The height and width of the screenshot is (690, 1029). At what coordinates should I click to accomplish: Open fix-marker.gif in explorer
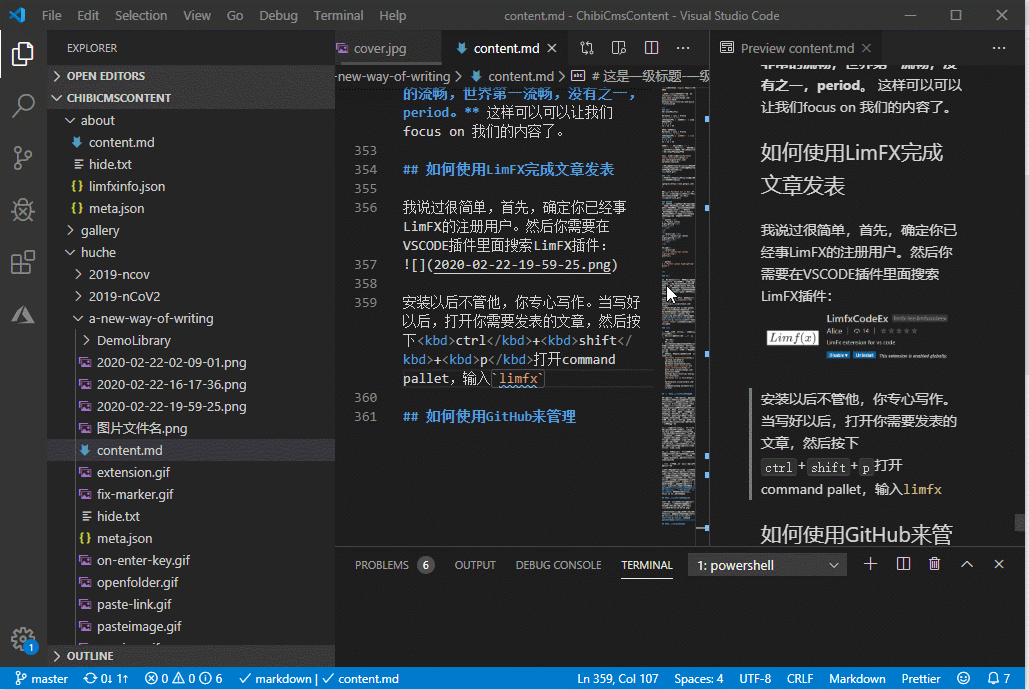pyautogui.click(x=191, y=494)
